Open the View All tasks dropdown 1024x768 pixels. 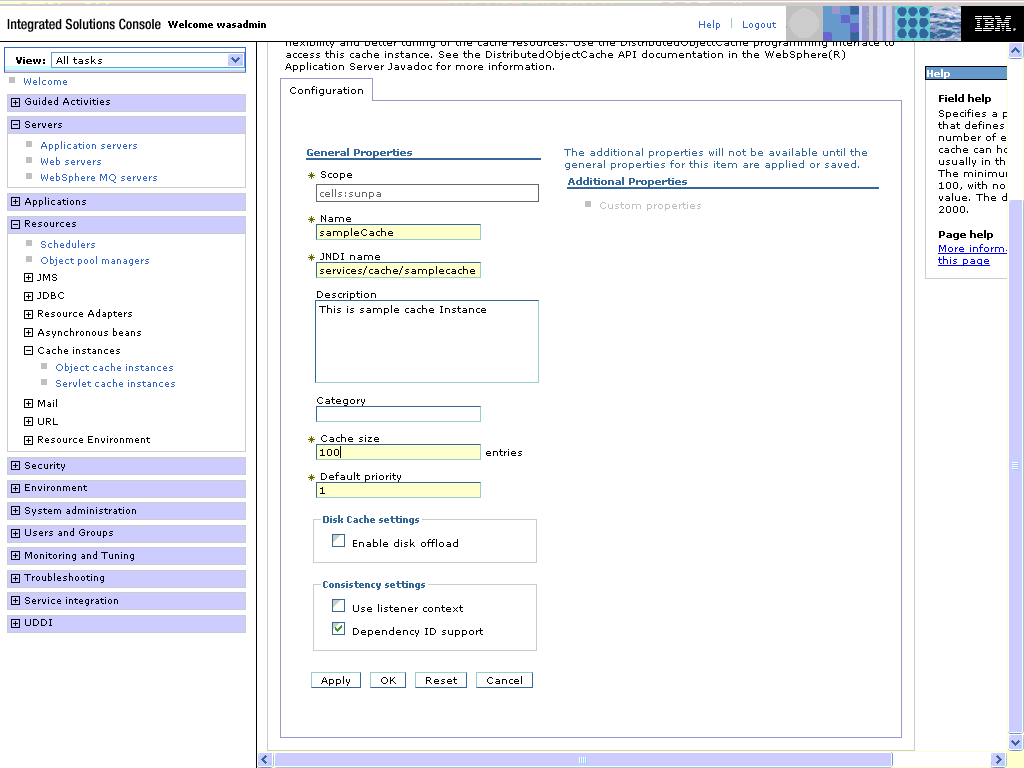[148, 60]
